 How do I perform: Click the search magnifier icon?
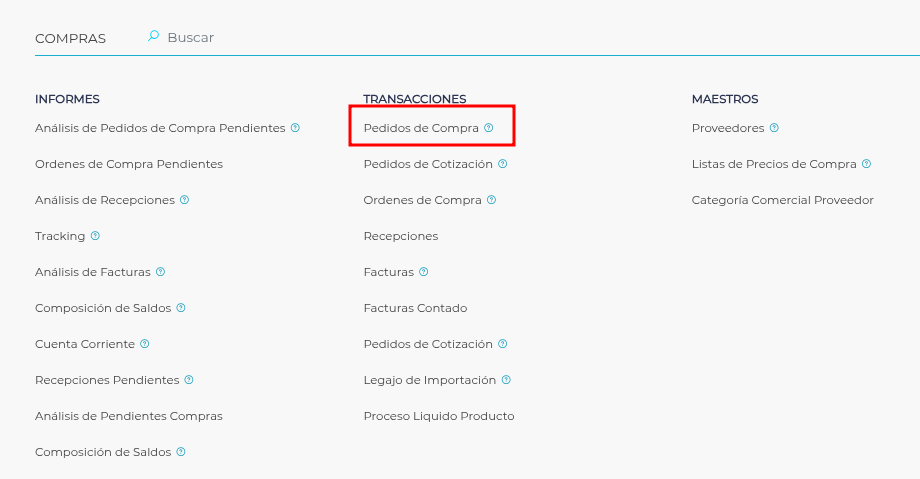(153, 36)
